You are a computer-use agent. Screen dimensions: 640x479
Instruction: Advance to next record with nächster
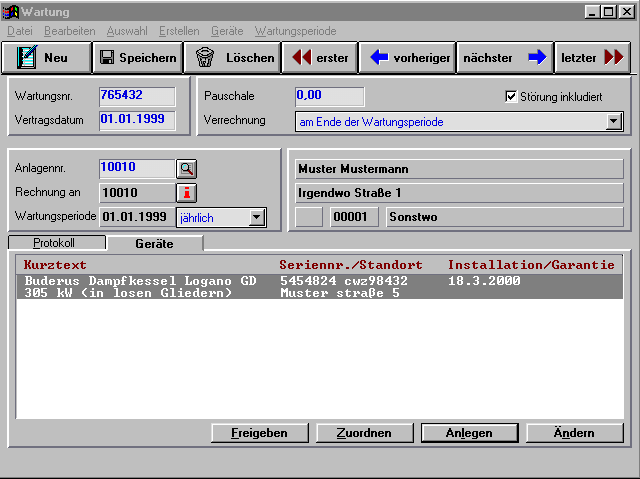coord(505,58)
